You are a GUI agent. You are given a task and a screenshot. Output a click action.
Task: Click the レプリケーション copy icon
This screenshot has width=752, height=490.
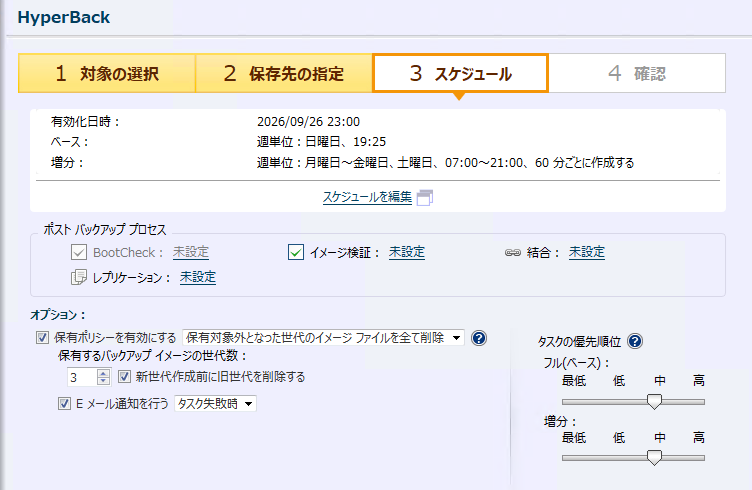click(79, 277)
